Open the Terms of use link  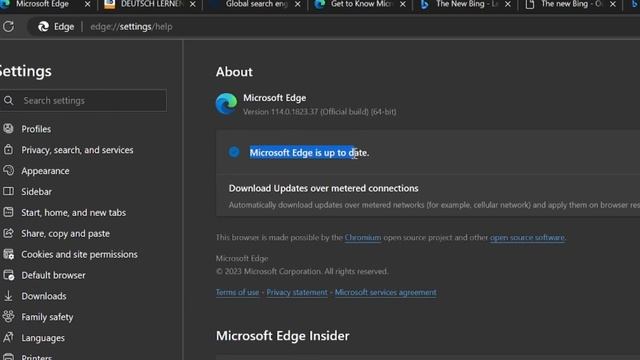(x=237, y=292)
